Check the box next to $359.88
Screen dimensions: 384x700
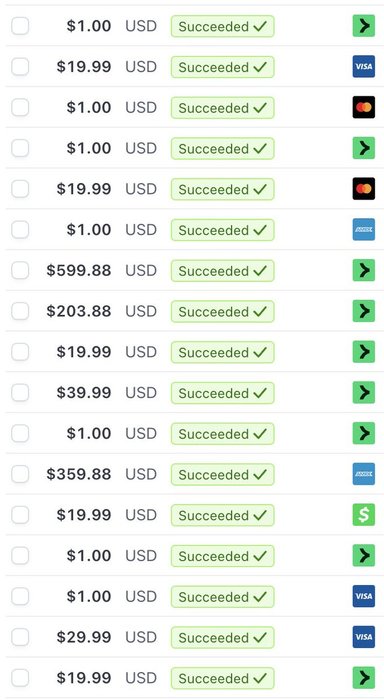[20, 474]
